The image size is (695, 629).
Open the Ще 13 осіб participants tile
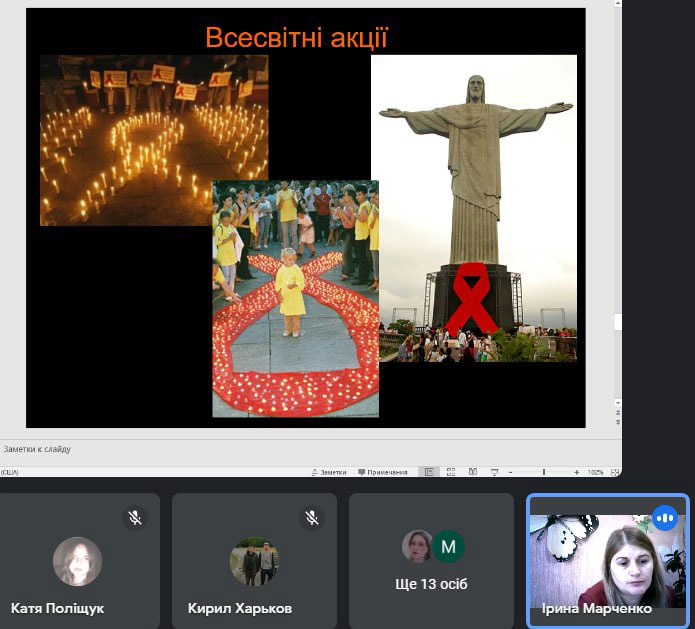point(431,561)
